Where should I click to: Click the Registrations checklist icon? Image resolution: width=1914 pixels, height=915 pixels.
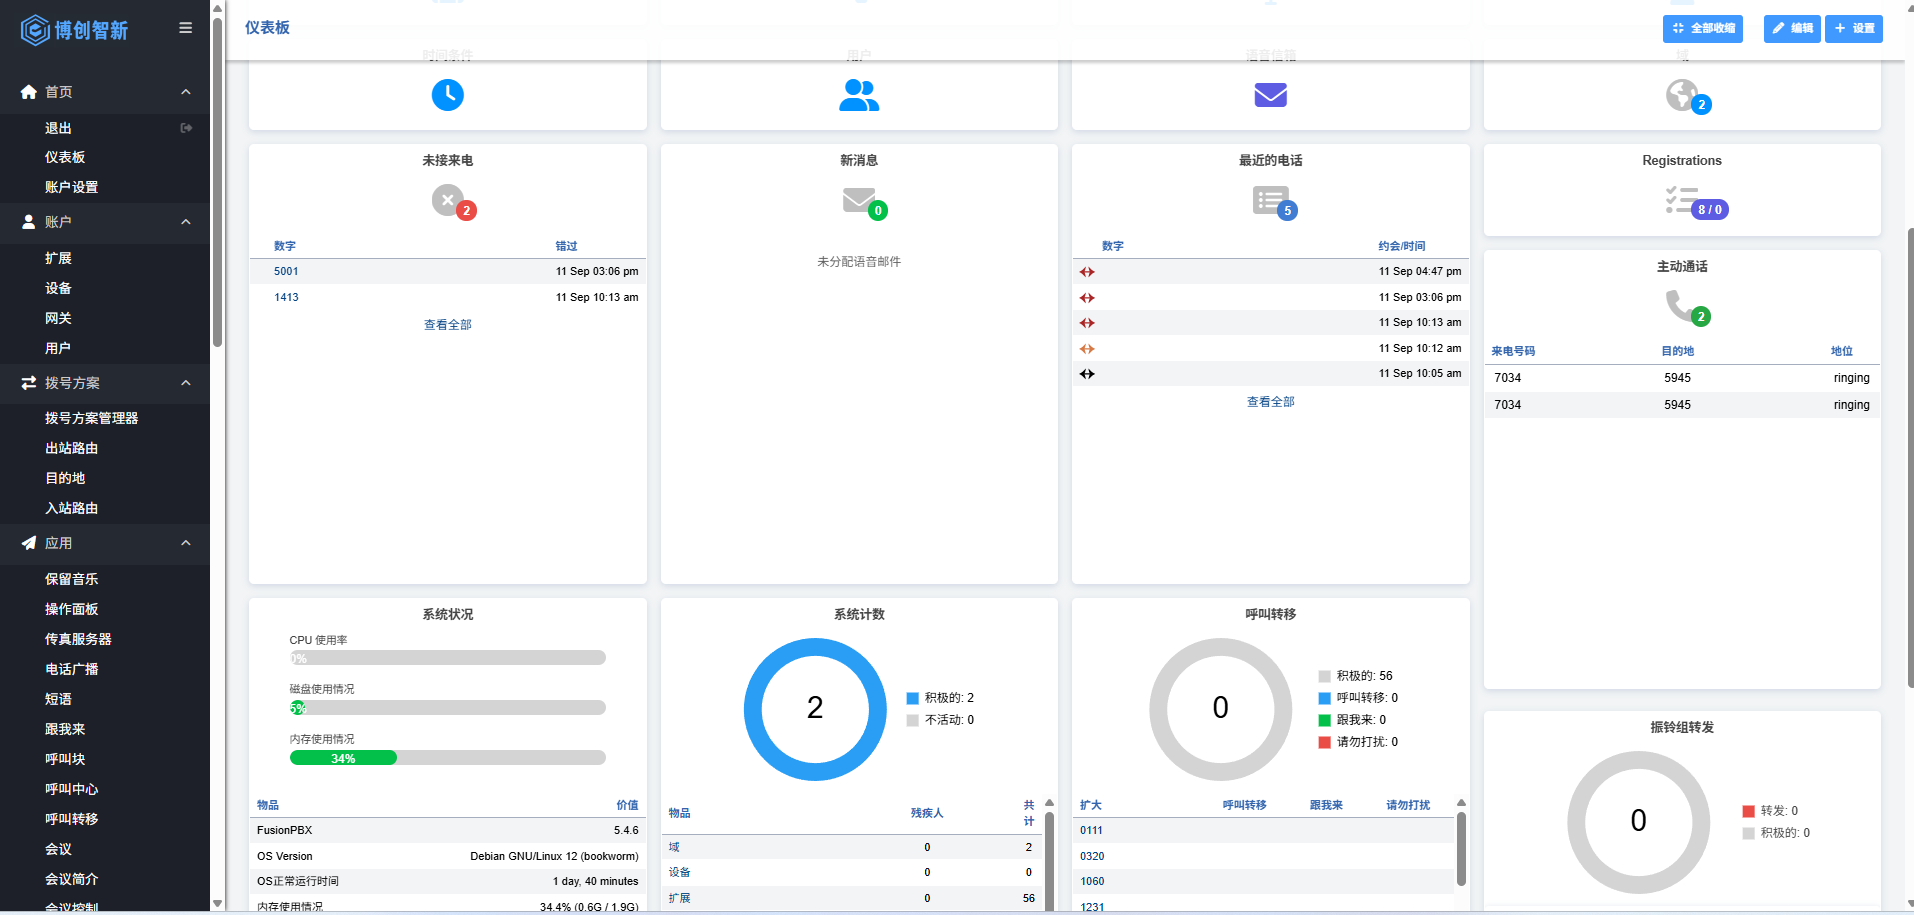click(1681, 200)
